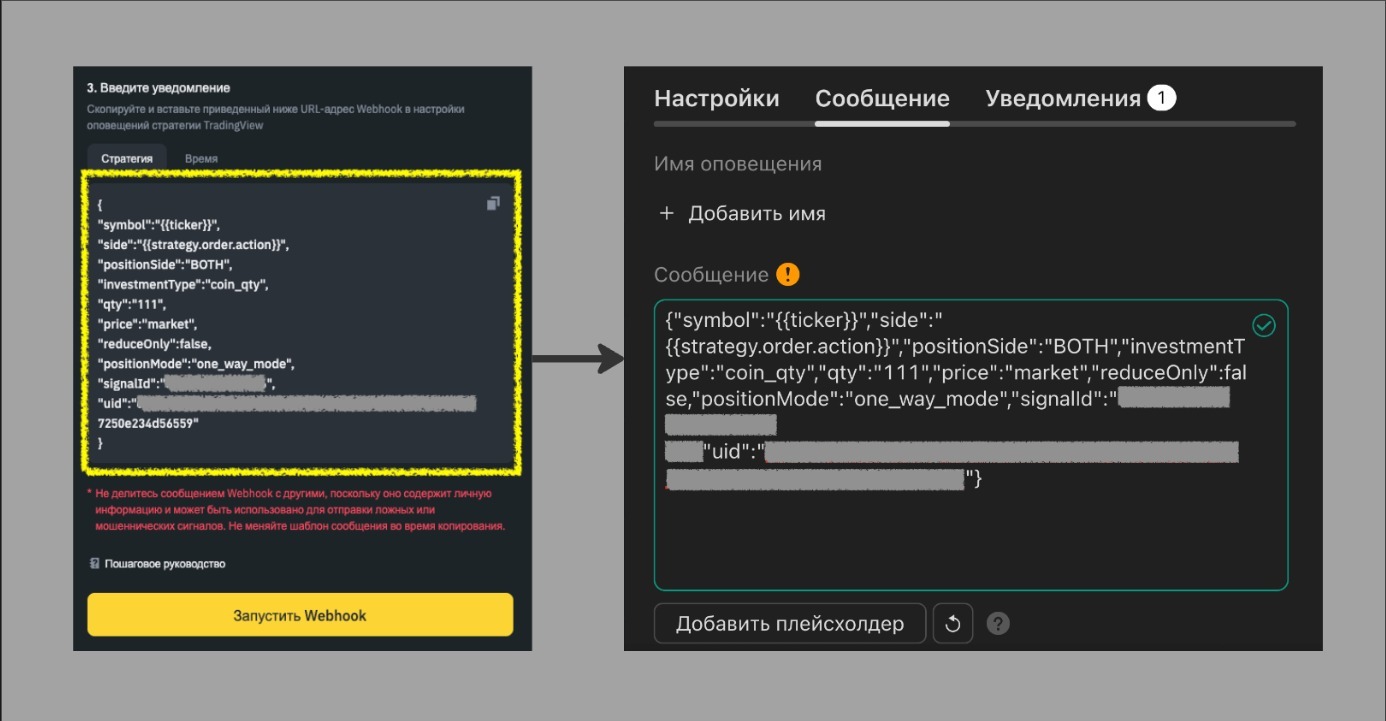The image size is (1386, 721).
Task: Click the guide book icon beside Пошаговое руководство
Action: 94,564
